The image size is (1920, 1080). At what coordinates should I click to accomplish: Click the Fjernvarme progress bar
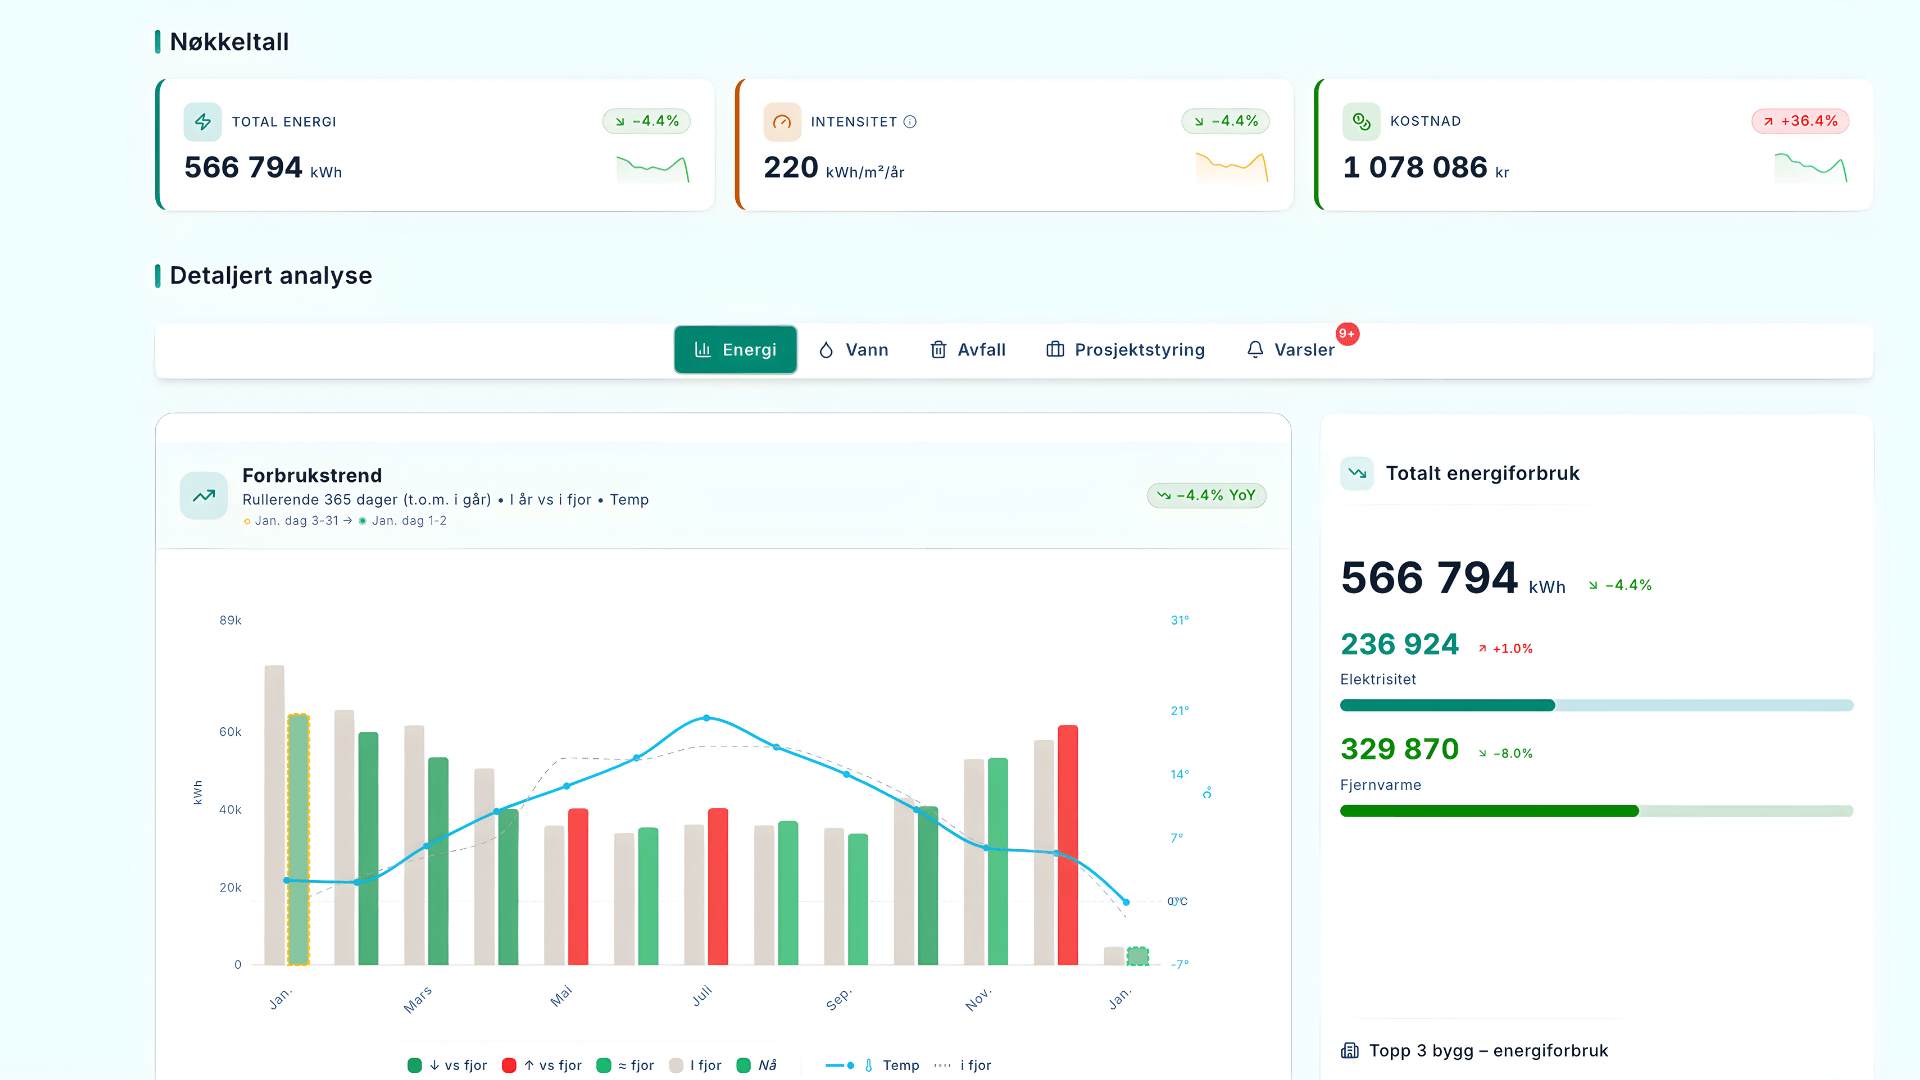(1597, 811)
